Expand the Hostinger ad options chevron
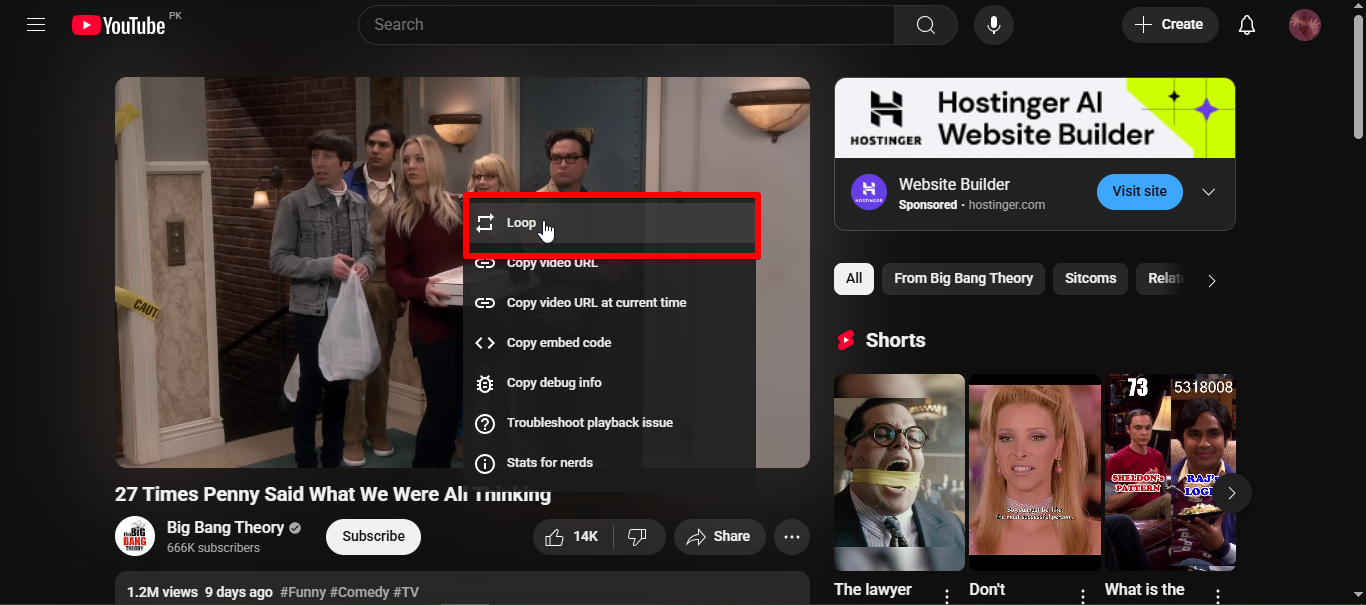The height and width of the screenshot is (605, 1366). click(x=1208, y=192)
